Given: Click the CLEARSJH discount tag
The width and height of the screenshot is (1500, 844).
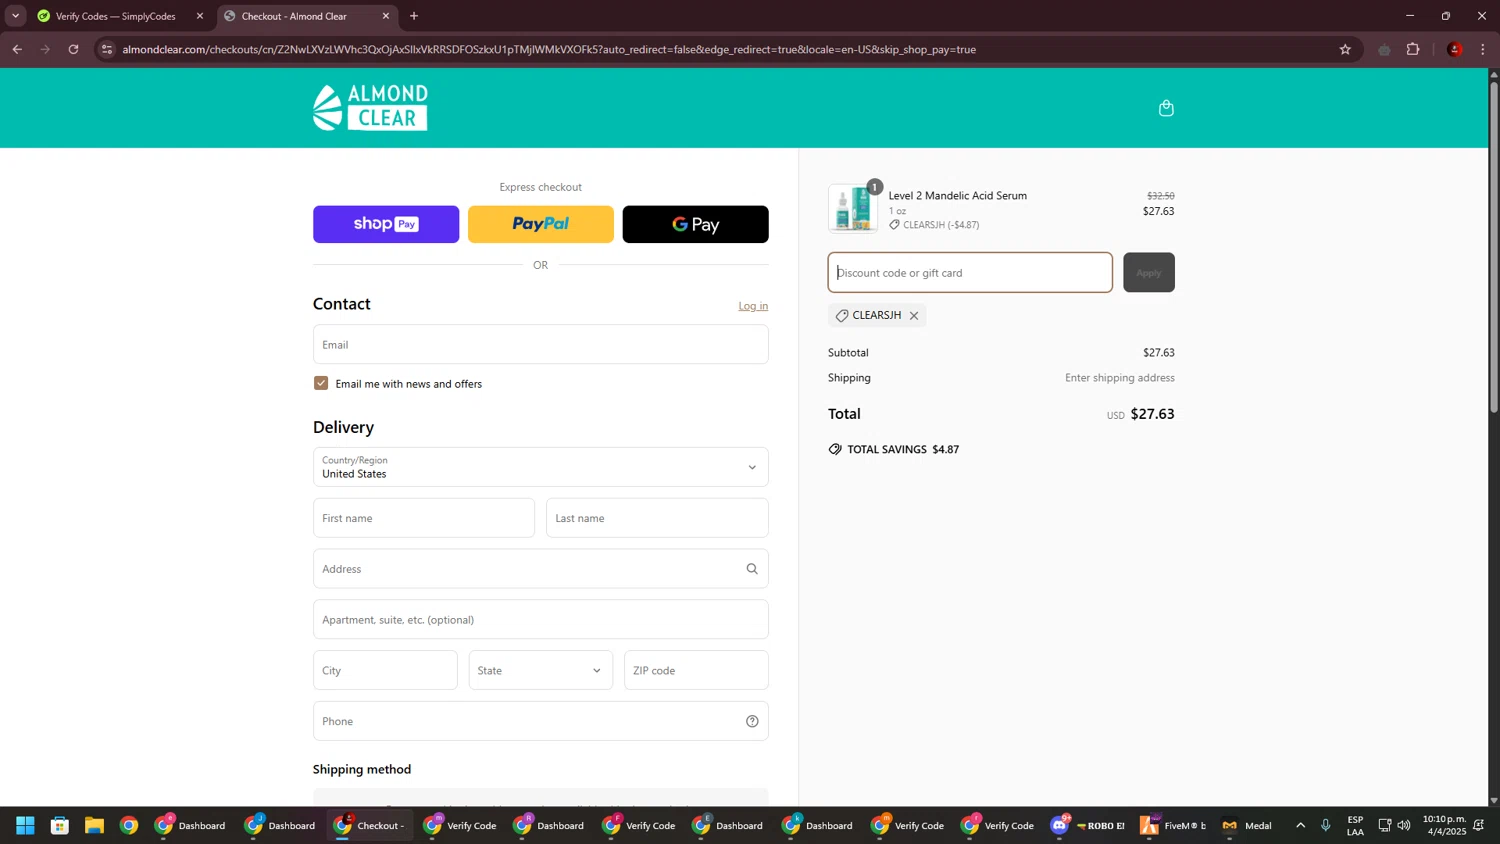Looking at the screenshot, I should coord(877,315).
